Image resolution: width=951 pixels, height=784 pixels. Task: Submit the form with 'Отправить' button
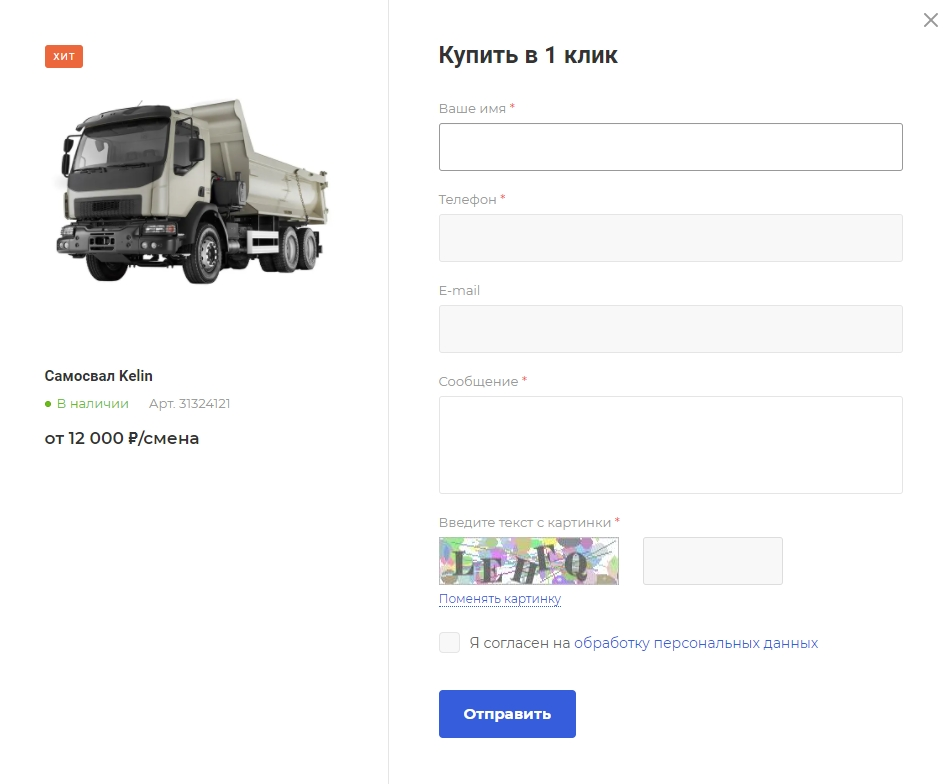(x=507, y=714)
